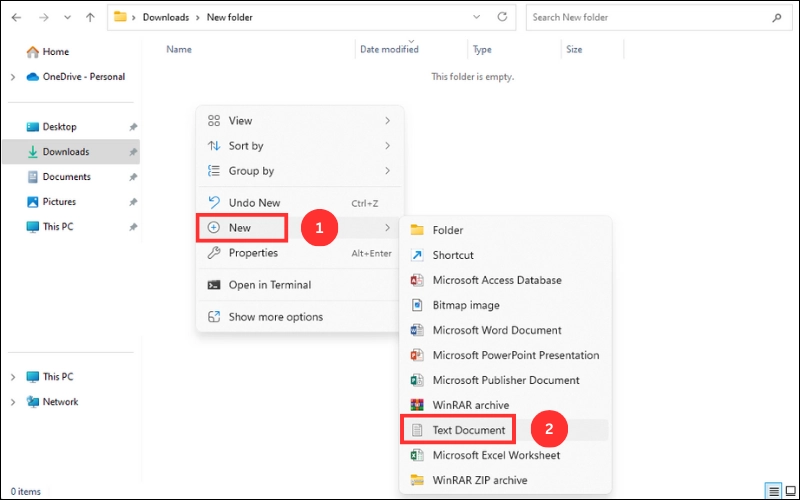Click the Microsoft Word Document icon
This screenshot has height=500, width=800.
(417, 330)
